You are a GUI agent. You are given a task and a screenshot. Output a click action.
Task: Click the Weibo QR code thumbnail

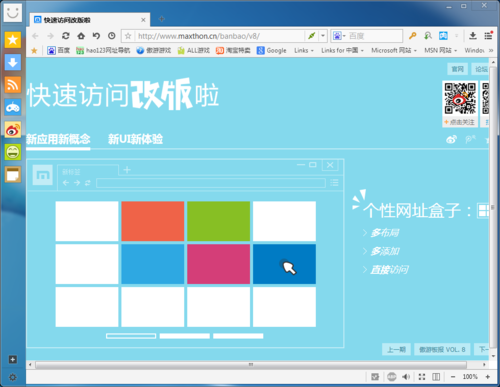coord(460,99)
